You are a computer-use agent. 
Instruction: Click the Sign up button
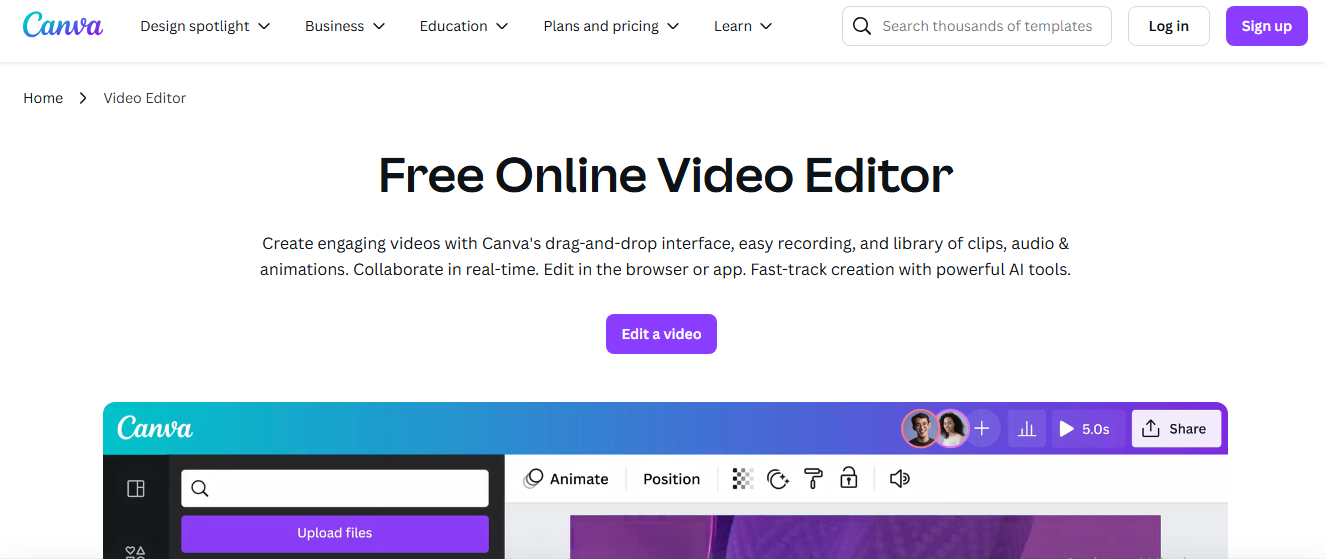pyautogui.click(x=1266, y=26)
